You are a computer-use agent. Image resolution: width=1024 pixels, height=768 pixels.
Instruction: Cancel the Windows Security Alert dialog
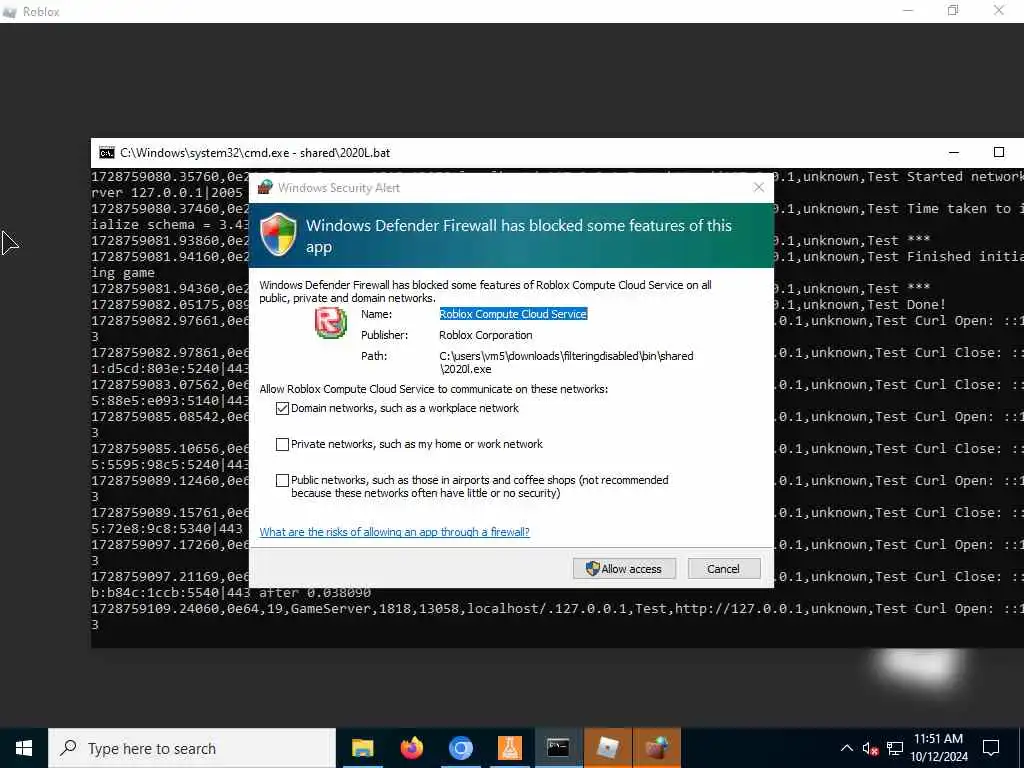pos(724,569)
